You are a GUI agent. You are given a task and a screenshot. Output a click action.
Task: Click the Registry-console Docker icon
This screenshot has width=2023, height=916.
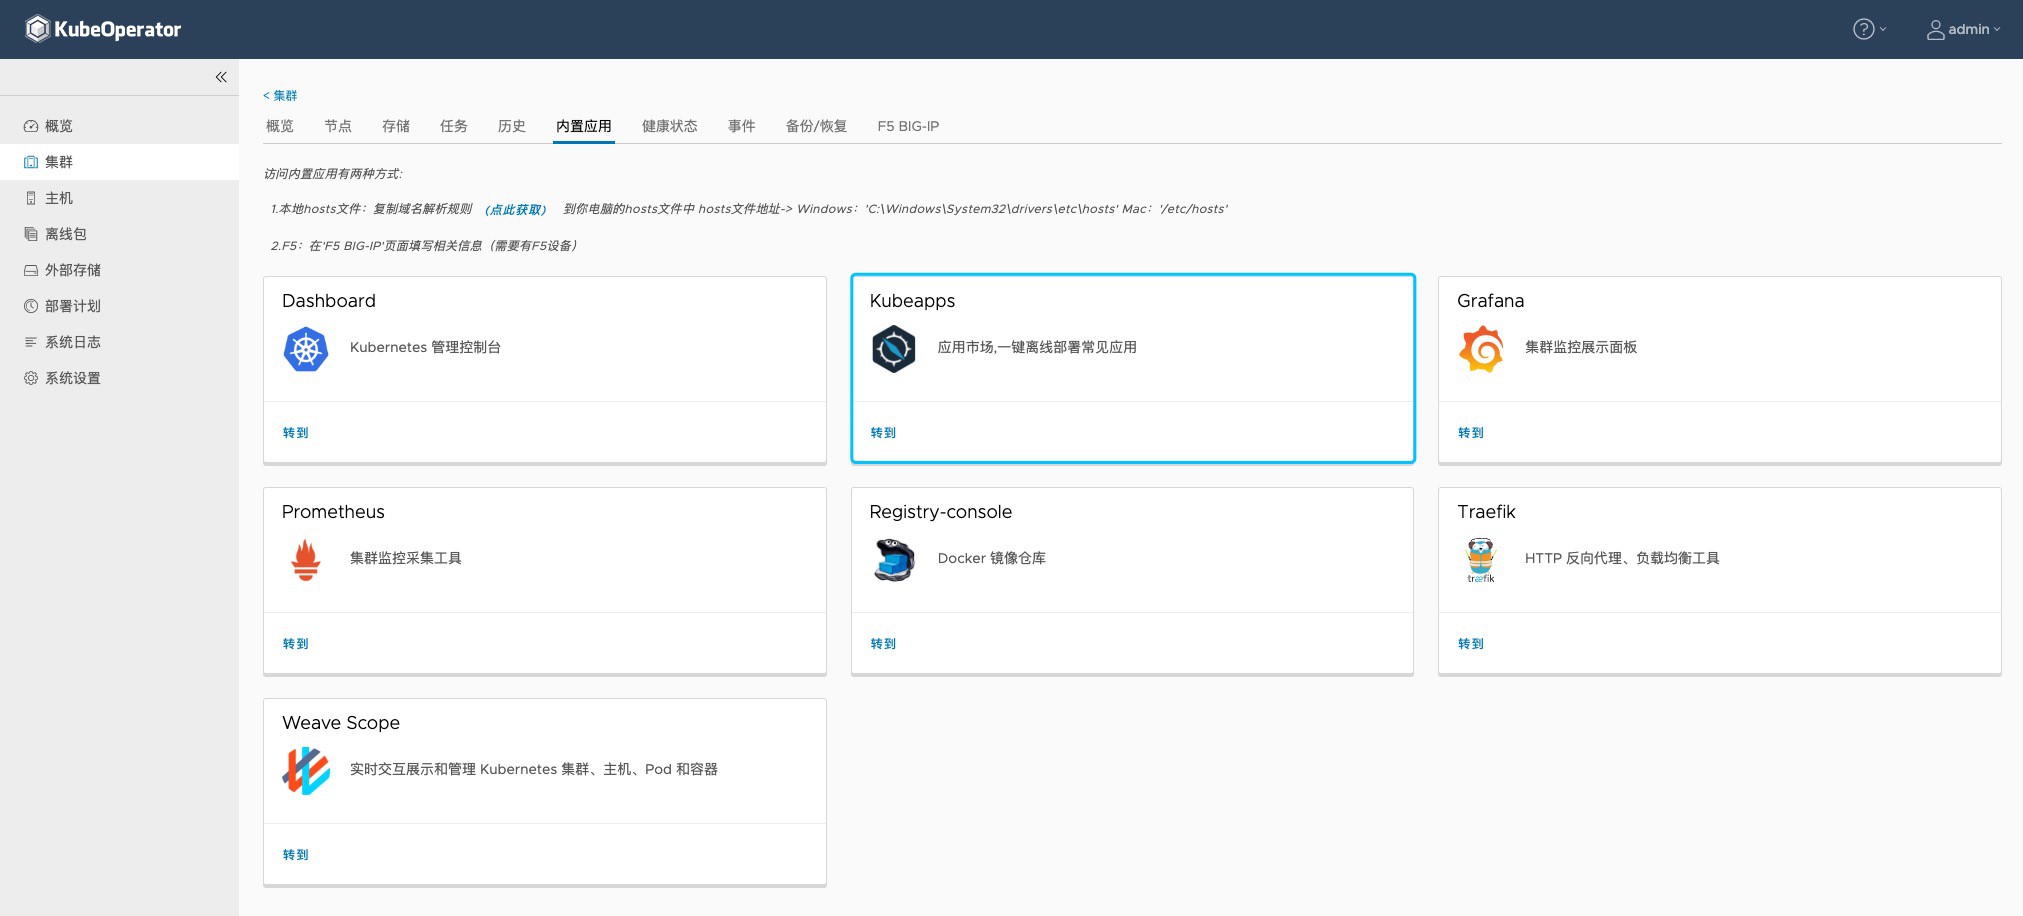pos(894,560)
